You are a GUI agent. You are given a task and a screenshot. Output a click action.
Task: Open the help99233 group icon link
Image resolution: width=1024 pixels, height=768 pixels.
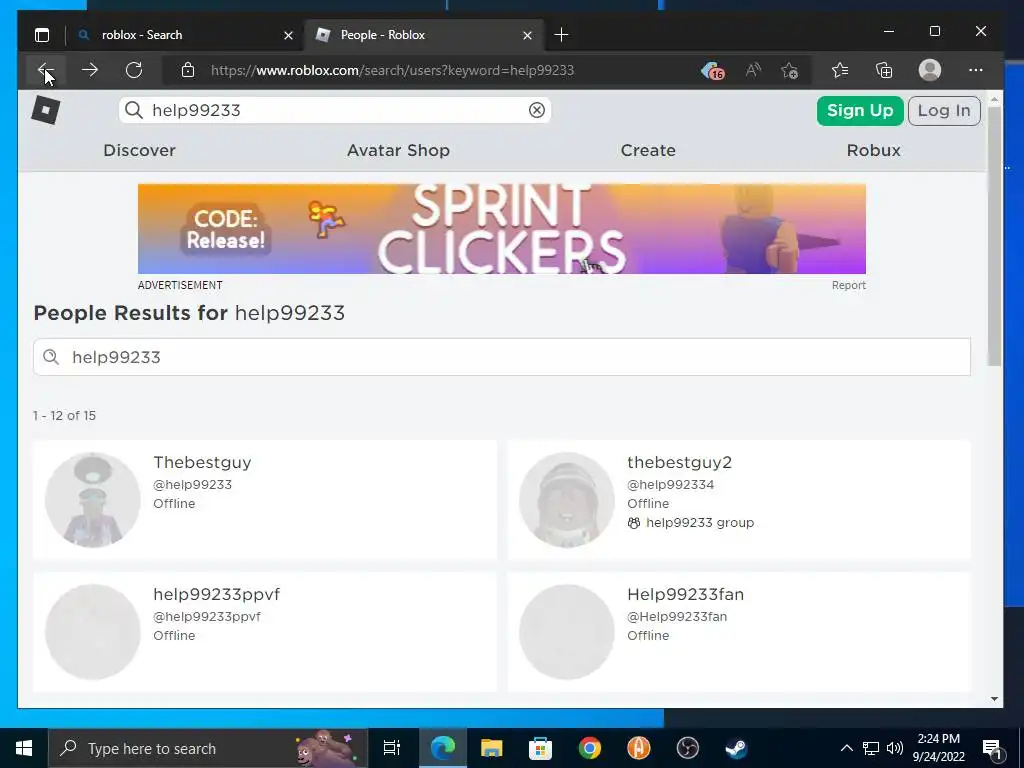[x=633, y=523]
